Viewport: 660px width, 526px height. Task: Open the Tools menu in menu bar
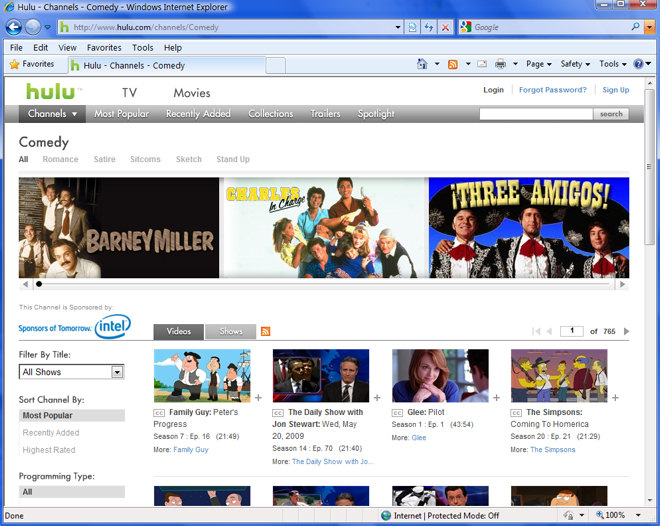tap(143, 48)
